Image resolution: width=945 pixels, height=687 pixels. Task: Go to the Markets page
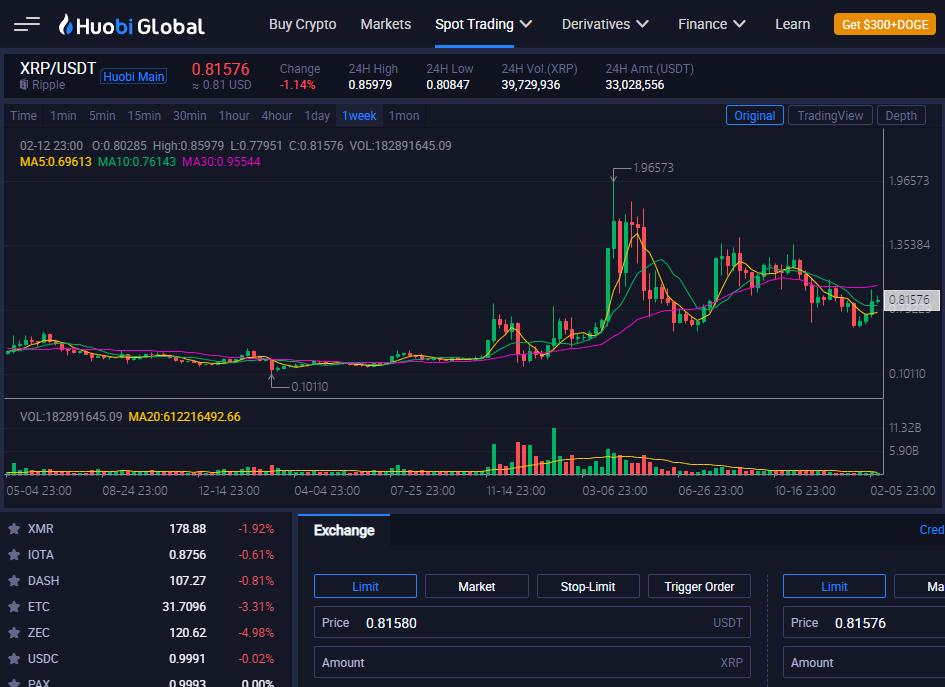tap(386, 24)
